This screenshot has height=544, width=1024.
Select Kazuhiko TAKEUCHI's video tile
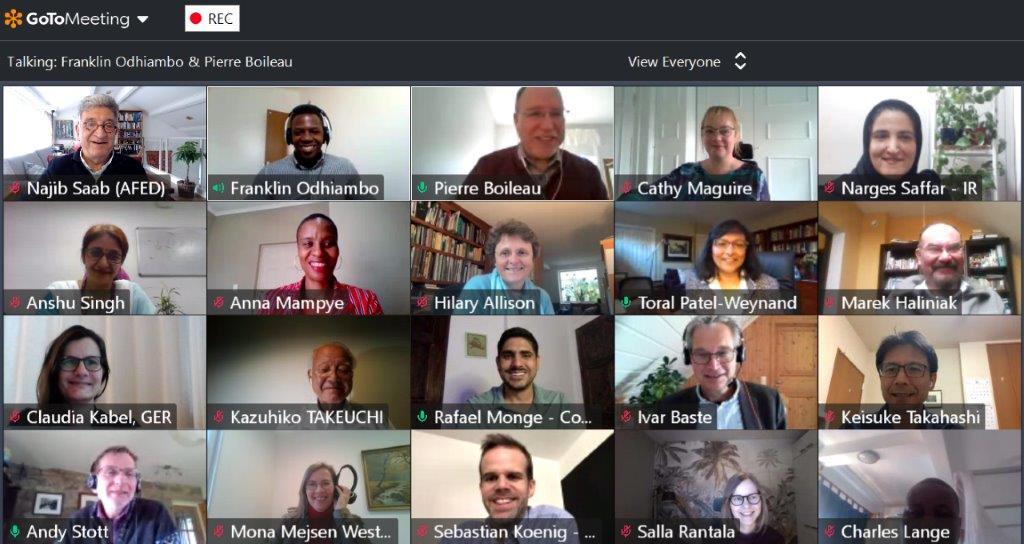308,372
